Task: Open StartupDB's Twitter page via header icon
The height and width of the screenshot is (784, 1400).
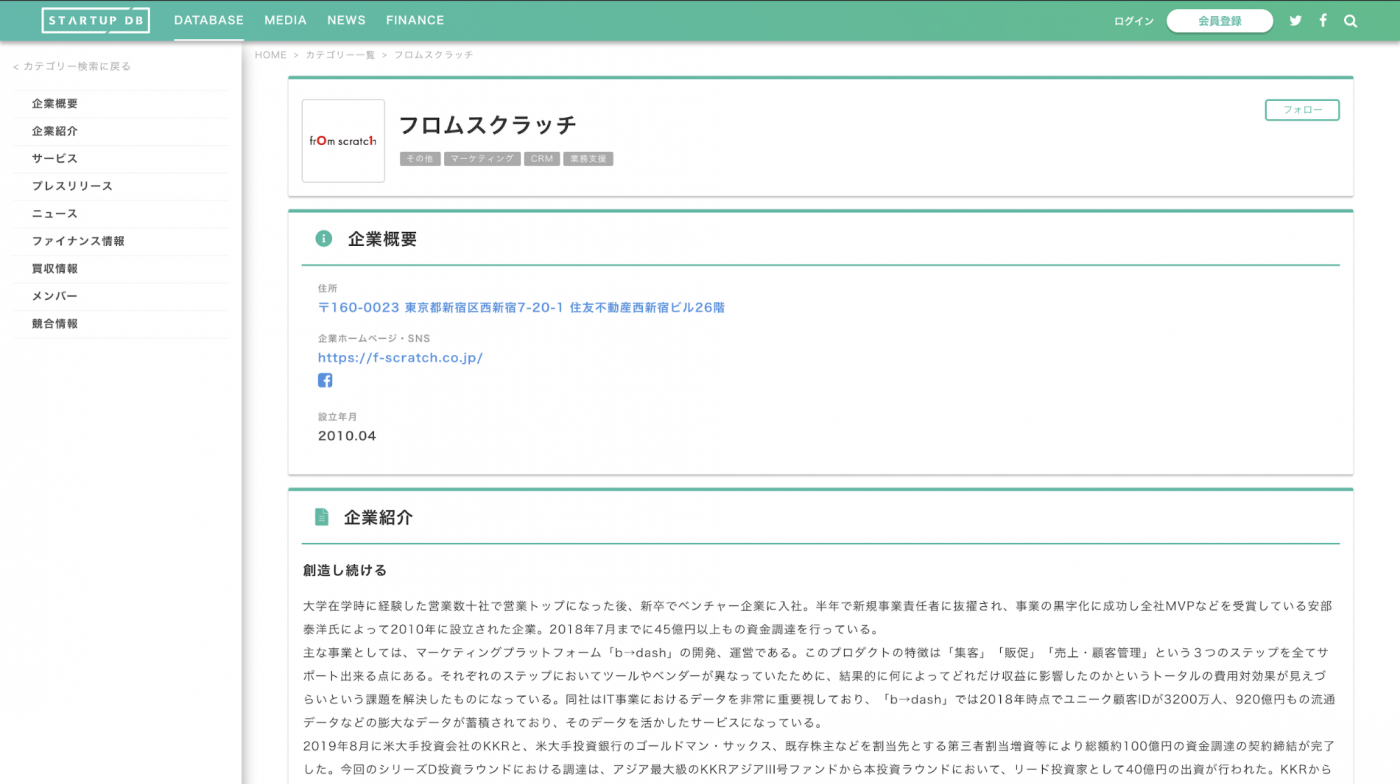Action: coord(1295,20)
